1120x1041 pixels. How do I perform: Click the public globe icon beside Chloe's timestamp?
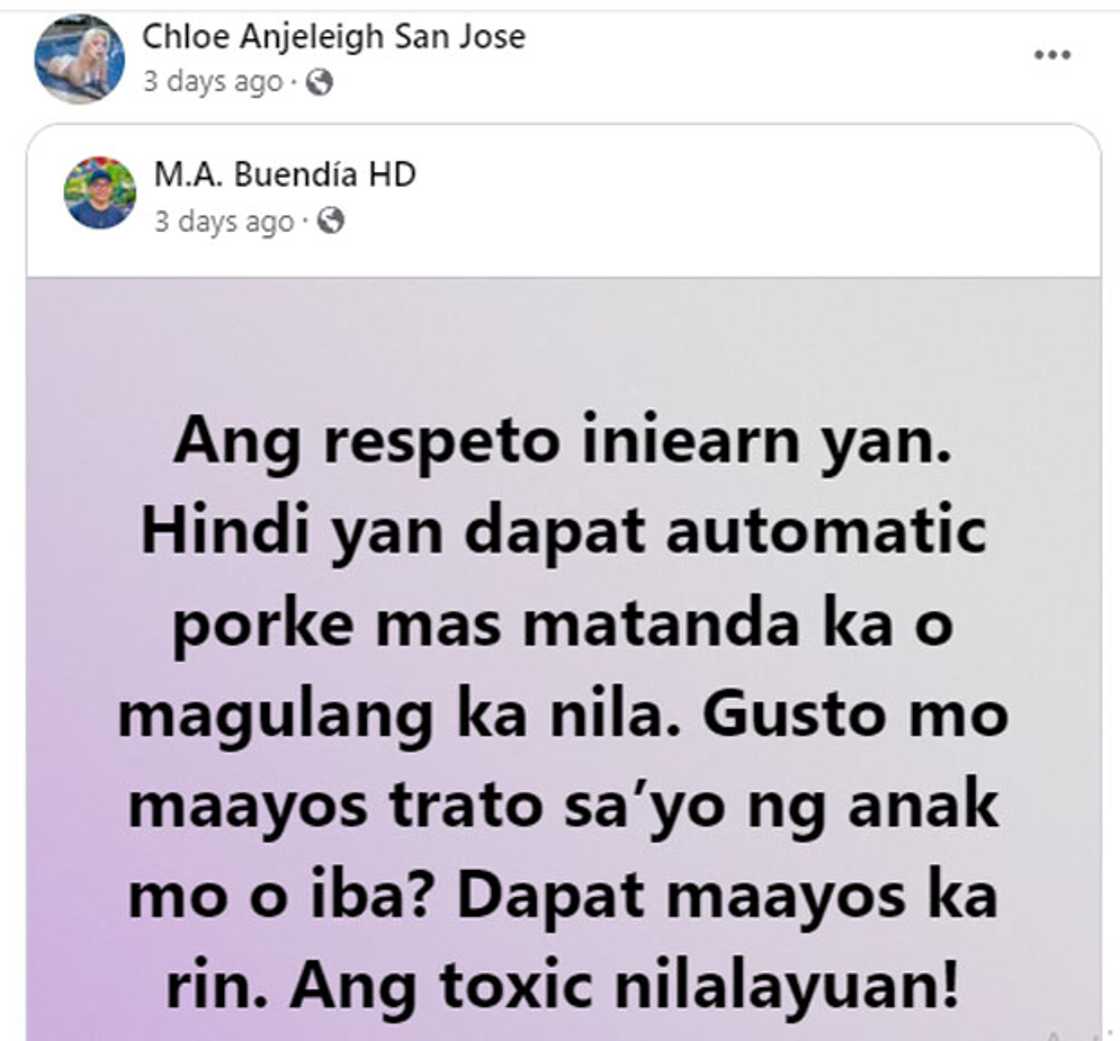pyautogui.click(x=319, y=83)
